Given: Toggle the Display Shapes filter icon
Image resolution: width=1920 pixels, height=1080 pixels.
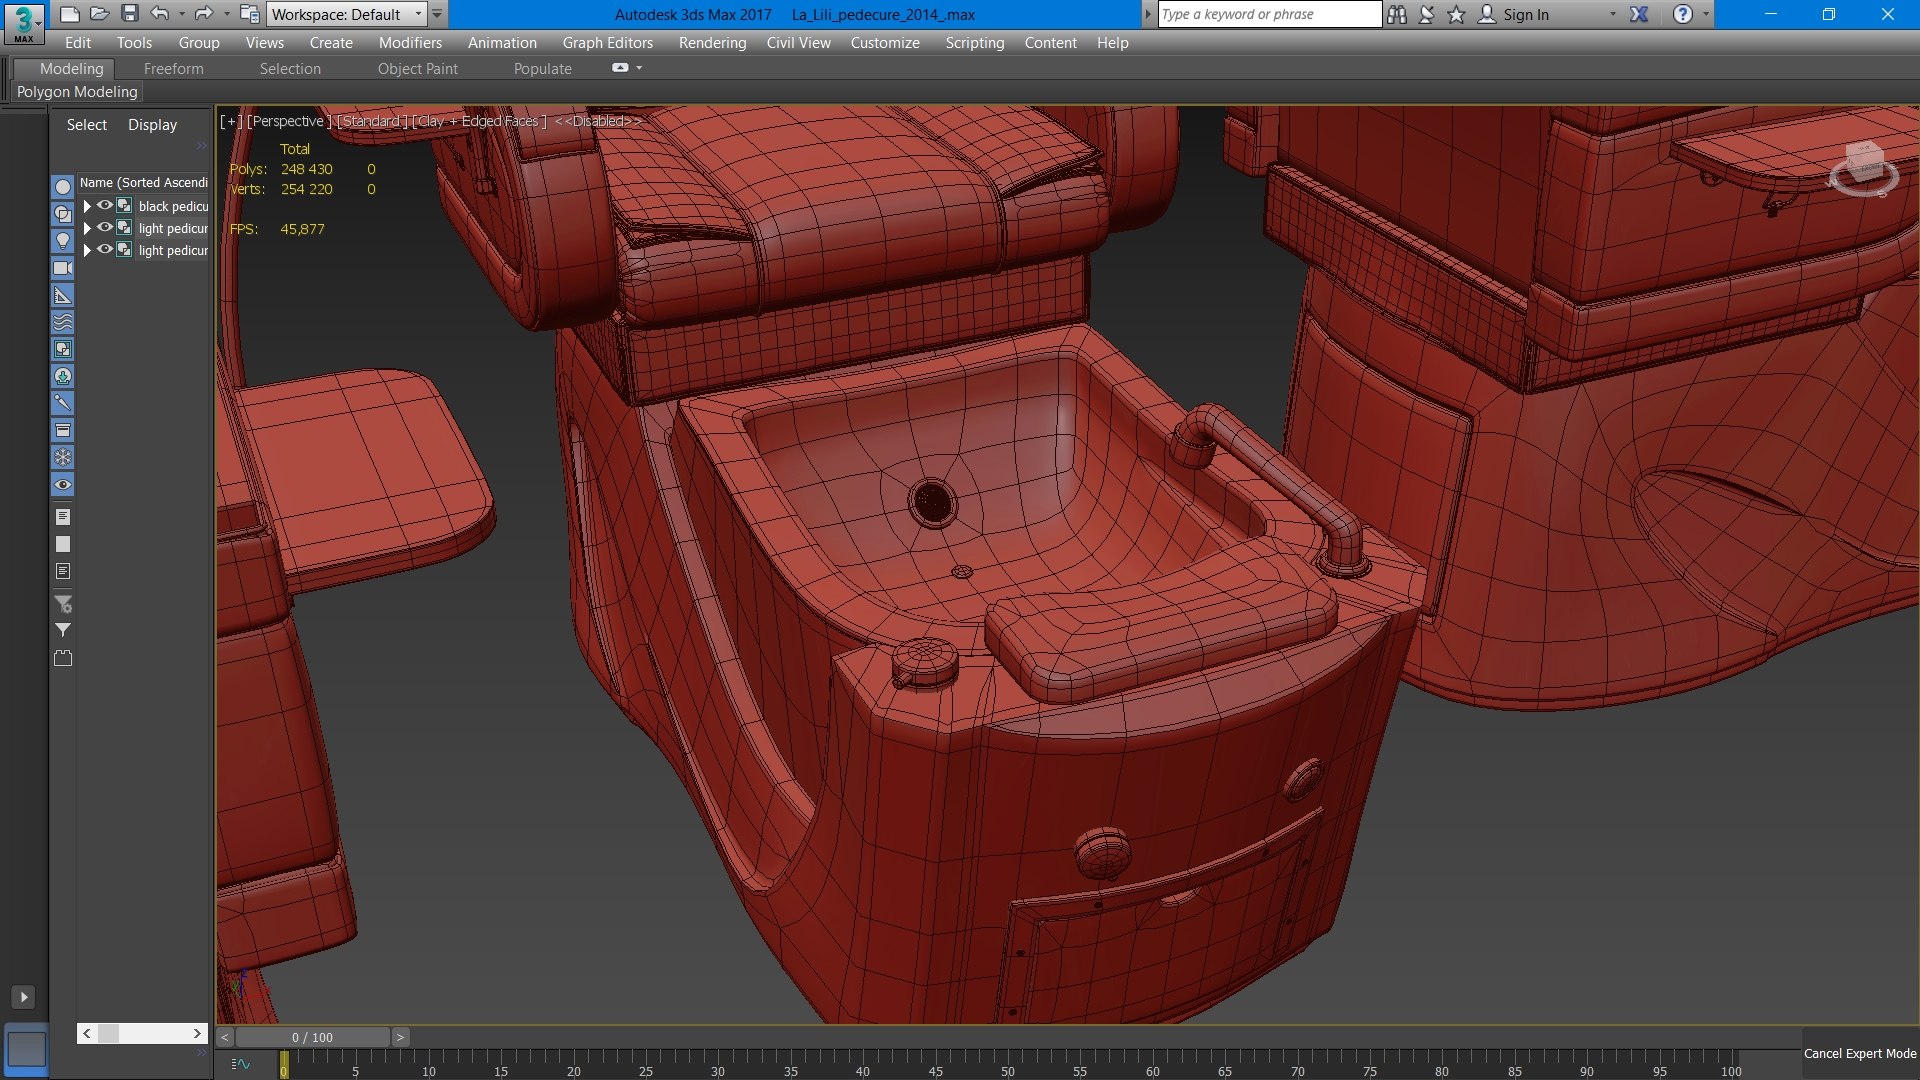Looking at the screenshot, I should 63,214.
